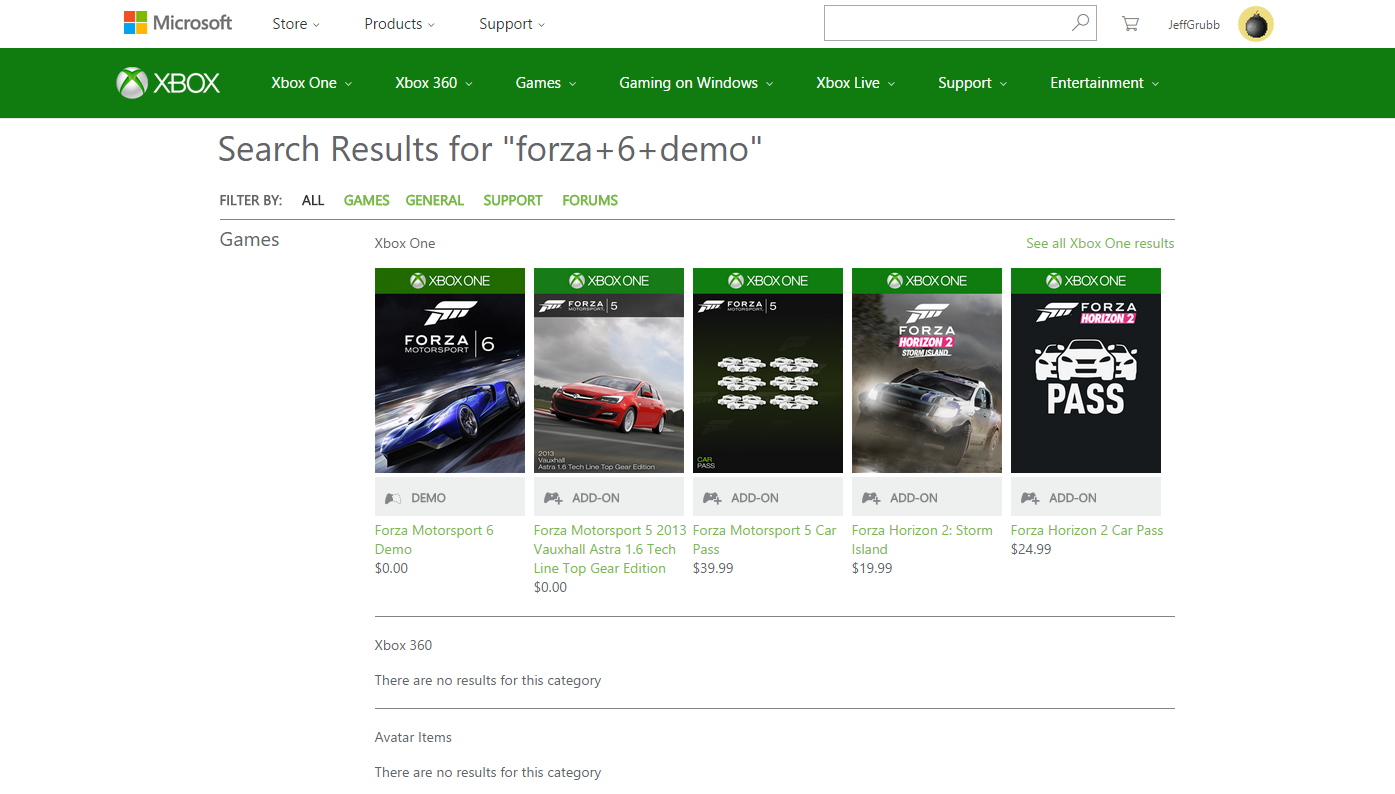Viewport: 1395px width, 794px height.
Task: Open Forza Motorsport 5 Vauxhall Astra link
Action: [x=610, y=549]
